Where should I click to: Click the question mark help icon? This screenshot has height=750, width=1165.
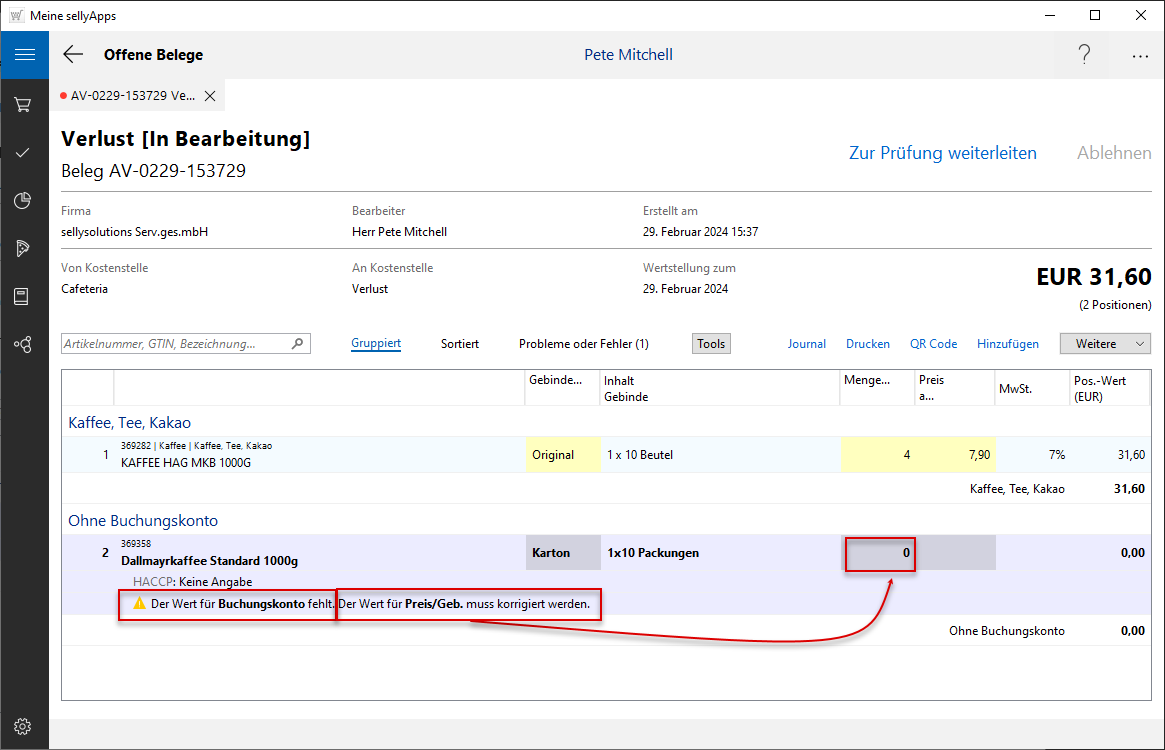tap(1084, 55)
